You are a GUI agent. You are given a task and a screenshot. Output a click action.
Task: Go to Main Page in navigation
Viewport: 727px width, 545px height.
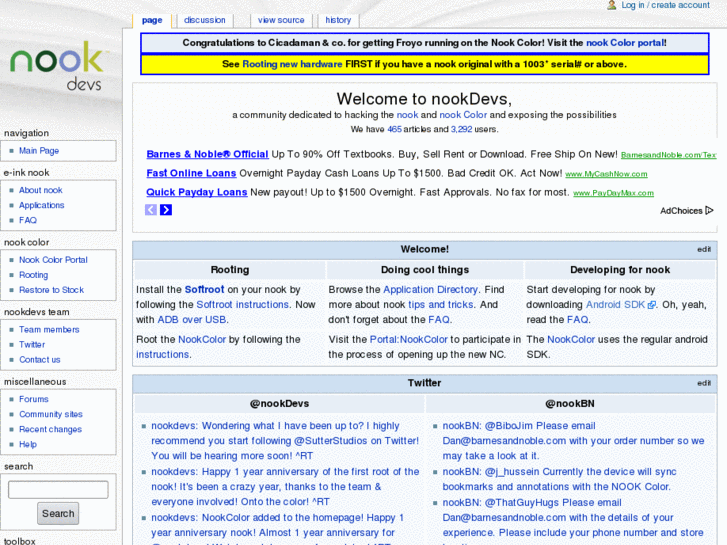click(39, 151)
